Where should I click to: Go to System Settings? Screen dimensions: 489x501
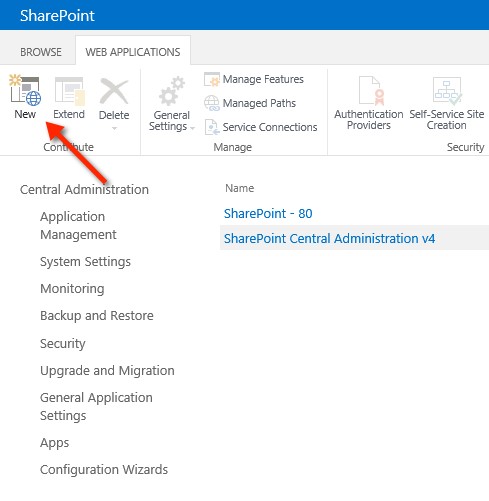click(x=85, y=262)
